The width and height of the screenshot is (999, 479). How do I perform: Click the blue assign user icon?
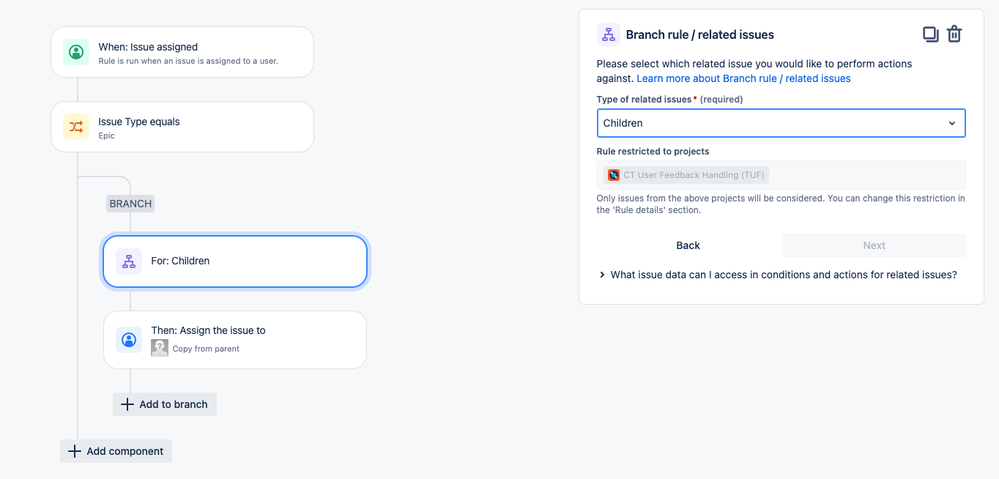point(129,340)
